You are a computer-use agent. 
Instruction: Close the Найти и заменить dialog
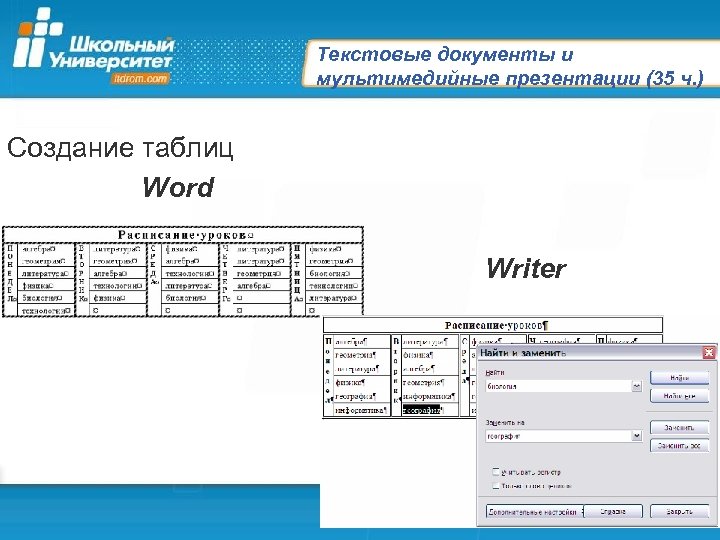(709, 352)
